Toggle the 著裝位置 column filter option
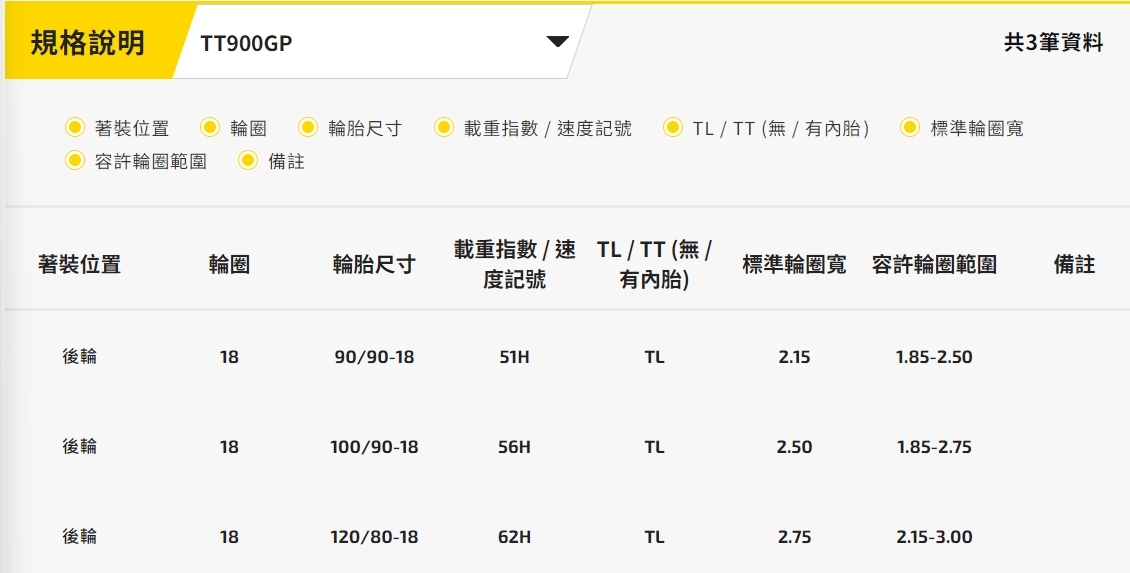The width and height of the screenshot is (1130, 573). point(75,128)
